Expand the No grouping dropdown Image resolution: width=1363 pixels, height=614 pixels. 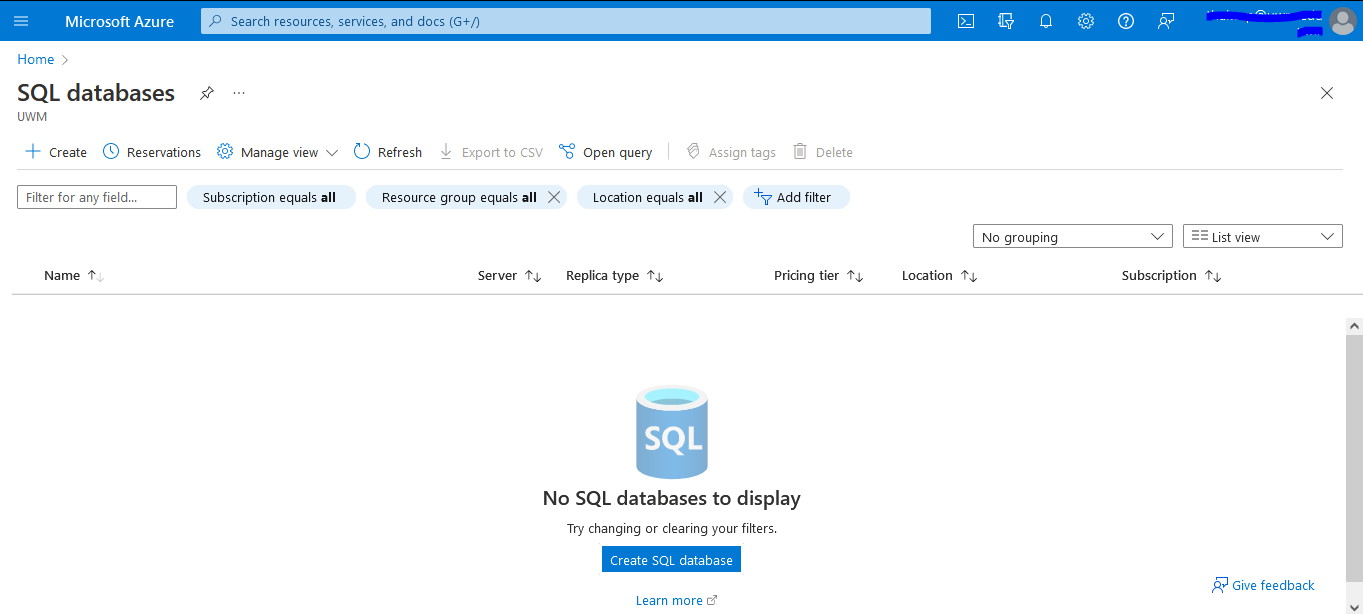tap(1072, 235)
